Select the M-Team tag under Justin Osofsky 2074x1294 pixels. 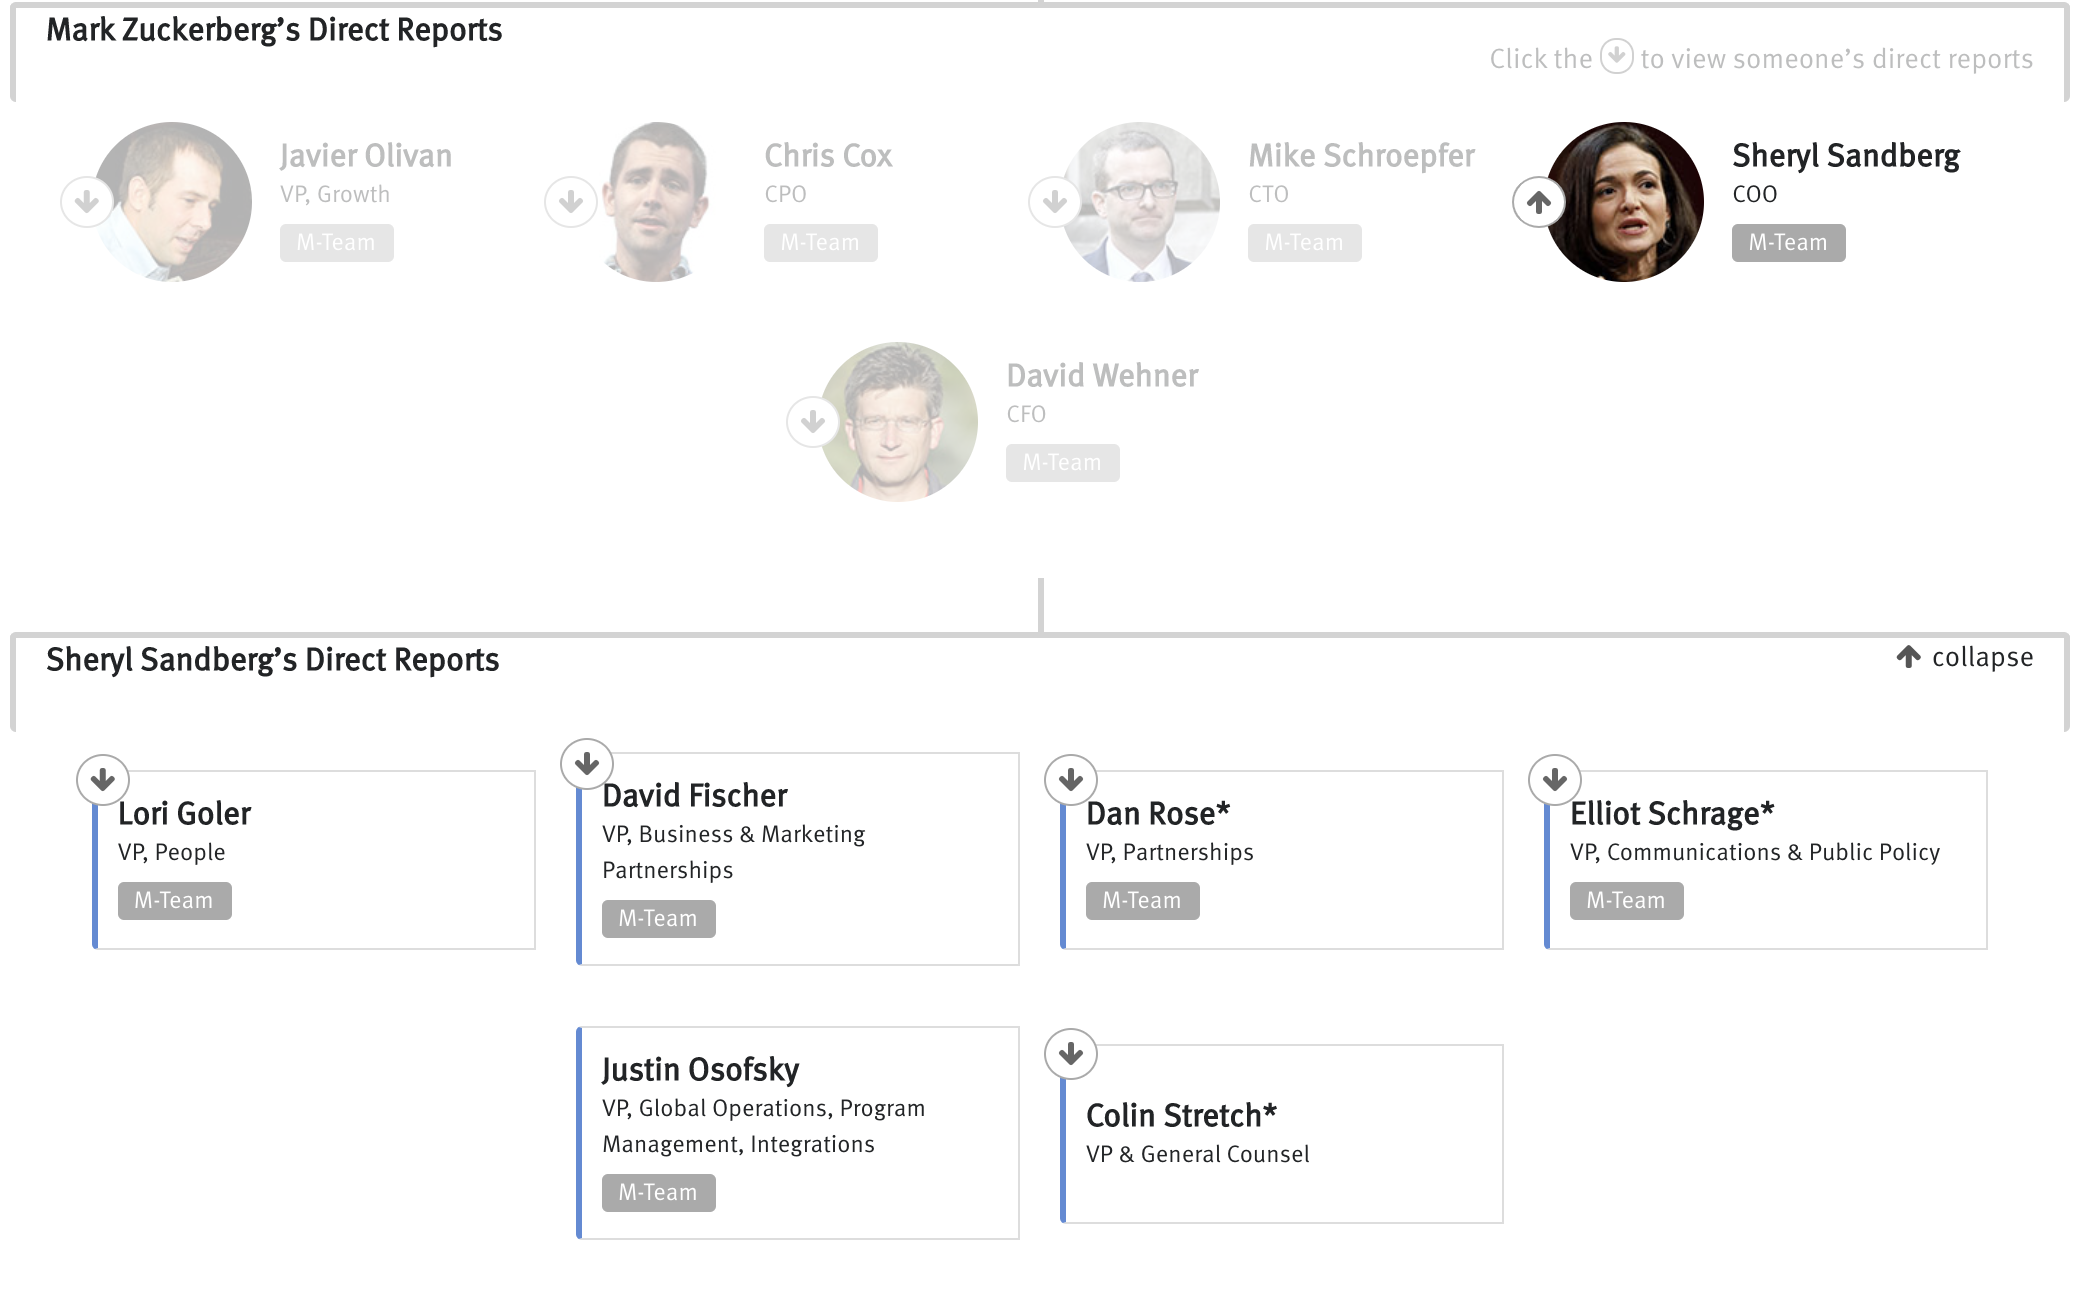point(657,1191)
